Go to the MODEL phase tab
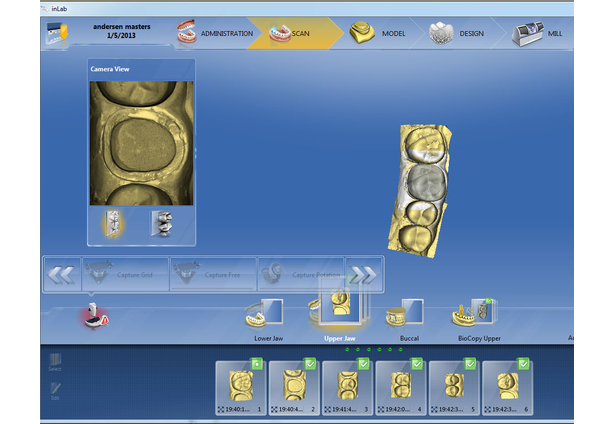Image resolution: width=615 pixels, height=424 pixels. click(x=378, y=33)
